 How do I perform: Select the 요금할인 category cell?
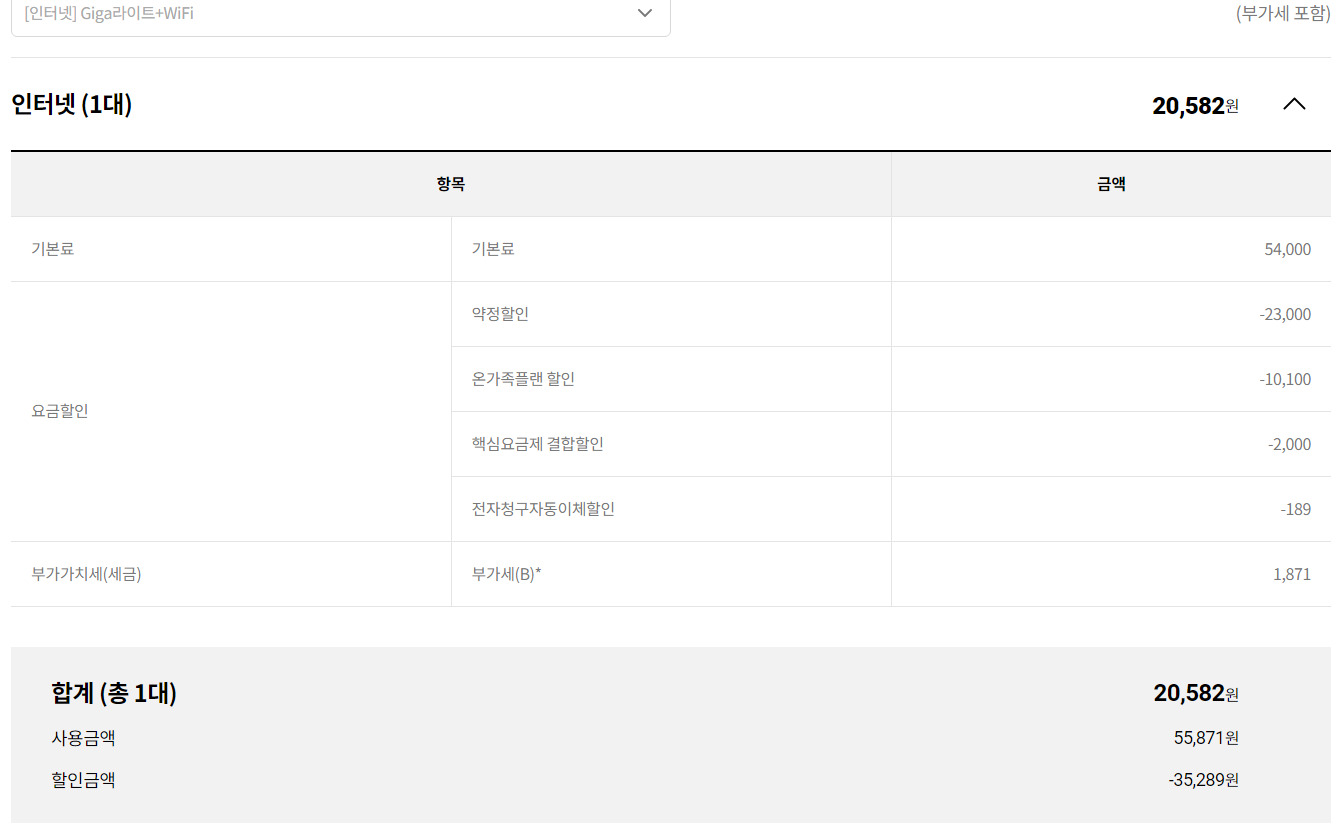click(x=60, y=411)
